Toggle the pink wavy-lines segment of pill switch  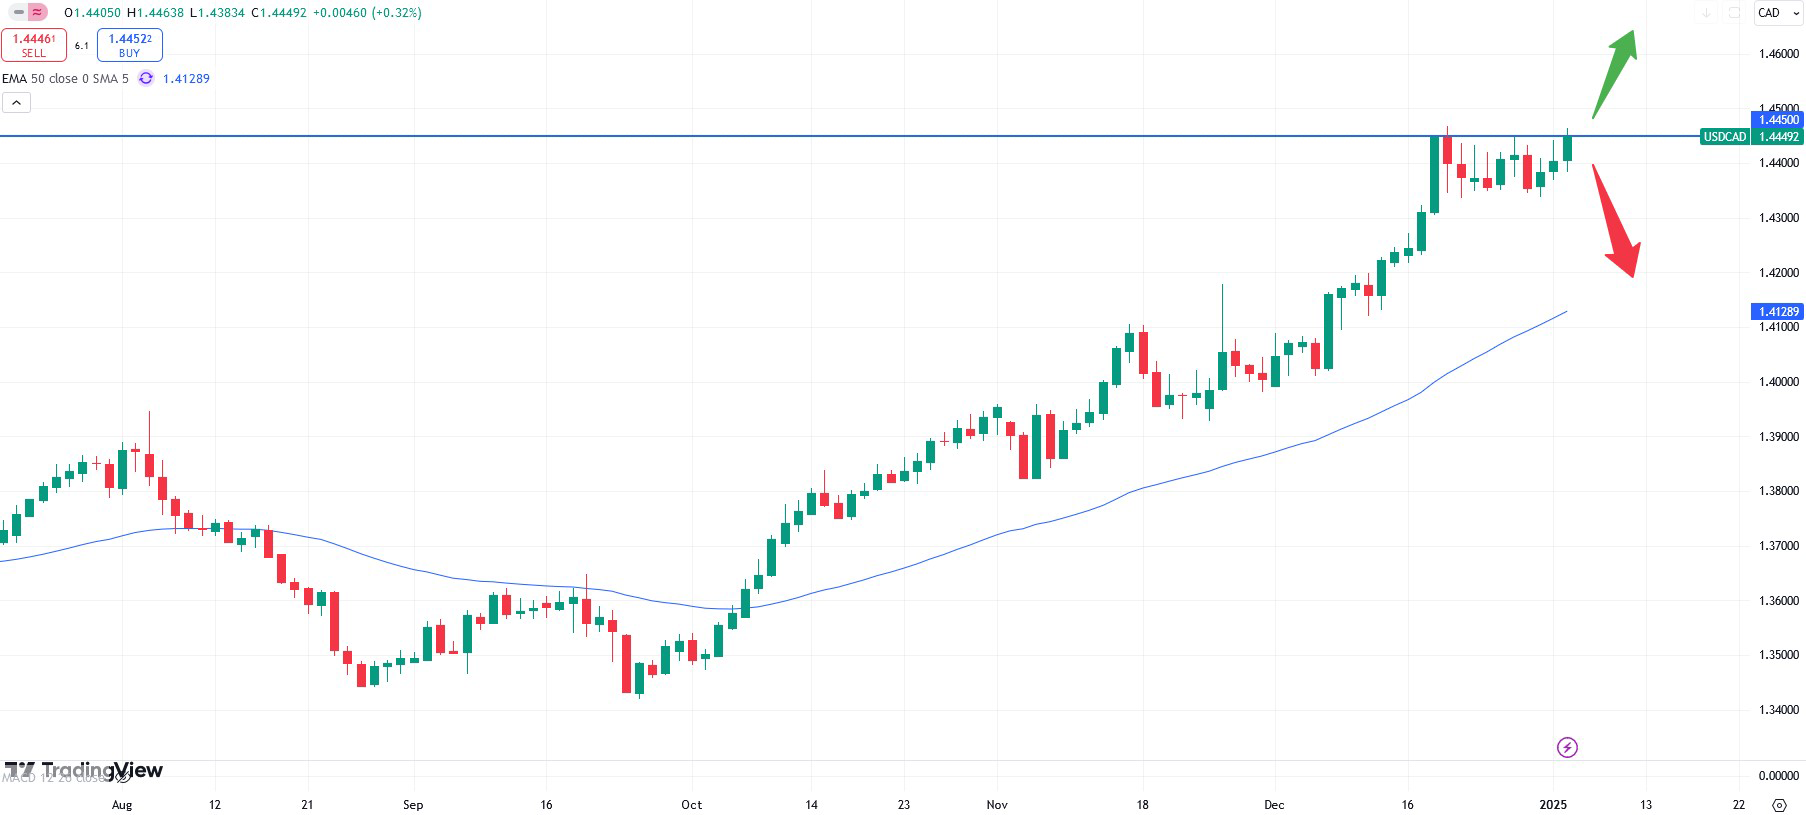[38, 13]
